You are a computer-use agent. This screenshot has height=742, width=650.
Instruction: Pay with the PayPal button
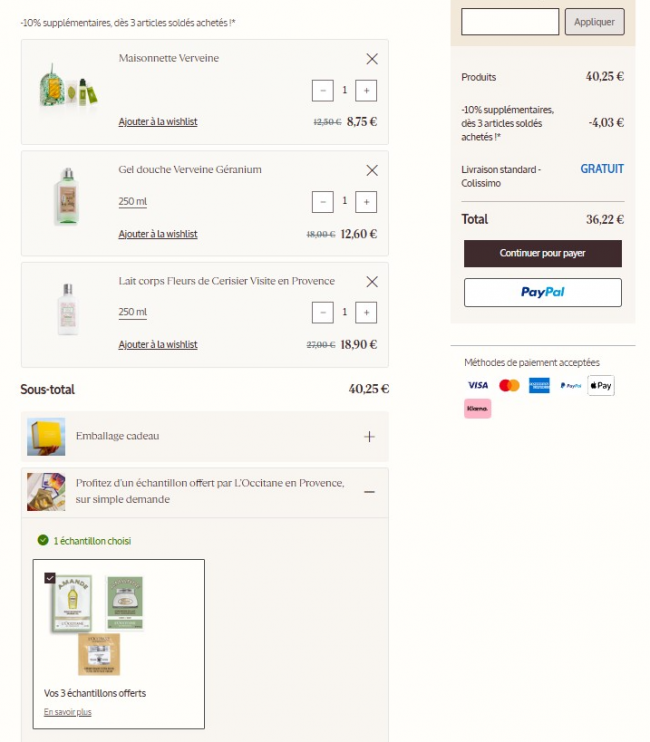pos(543,292)
